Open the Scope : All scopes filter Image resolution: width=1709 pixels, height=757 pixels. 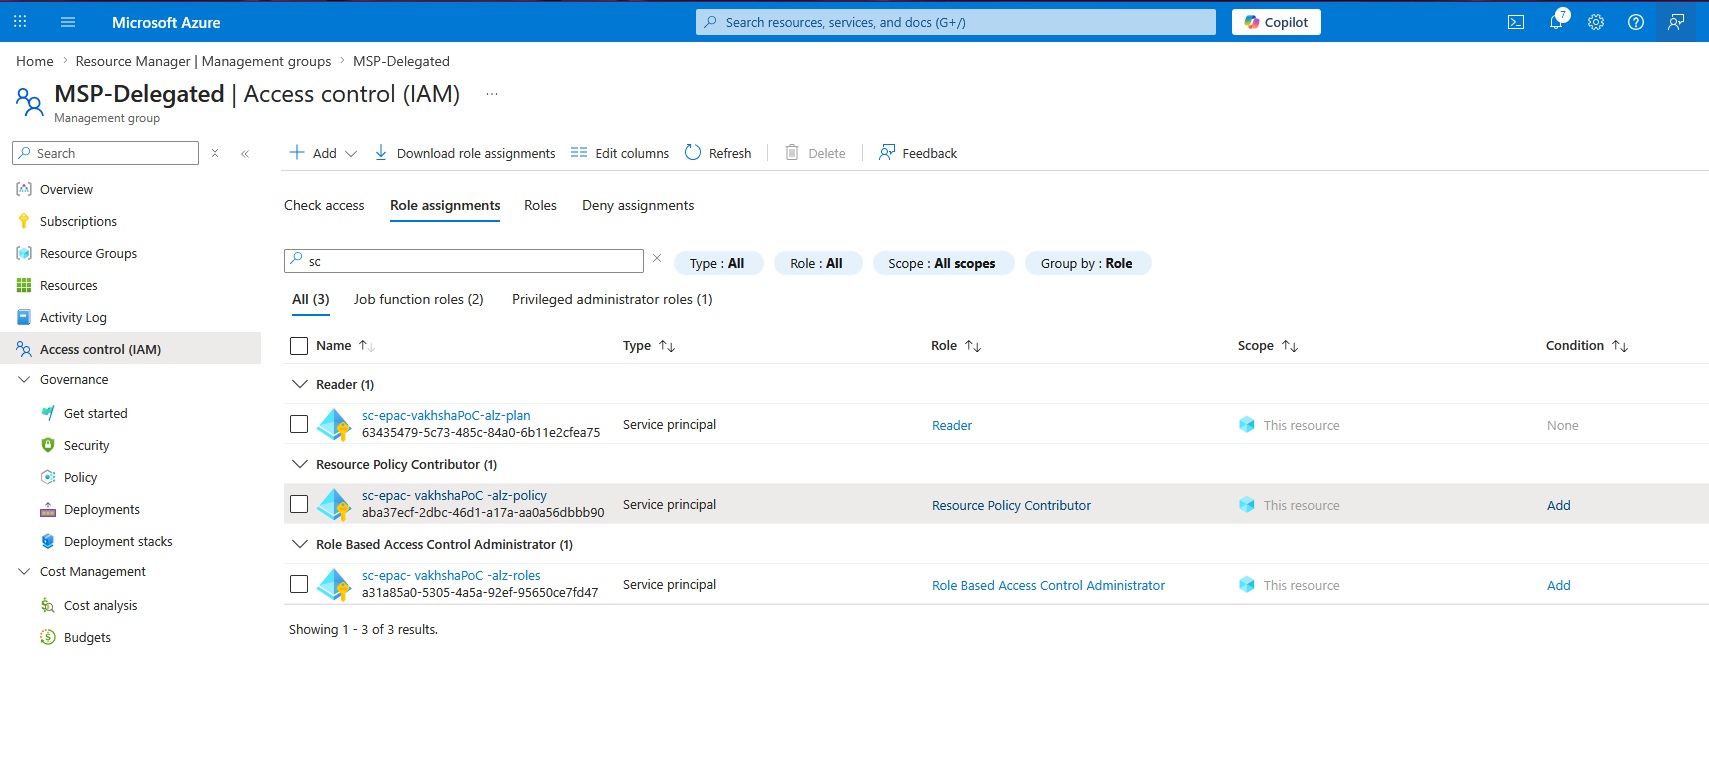pyautogui.click(x=942, y=263)
